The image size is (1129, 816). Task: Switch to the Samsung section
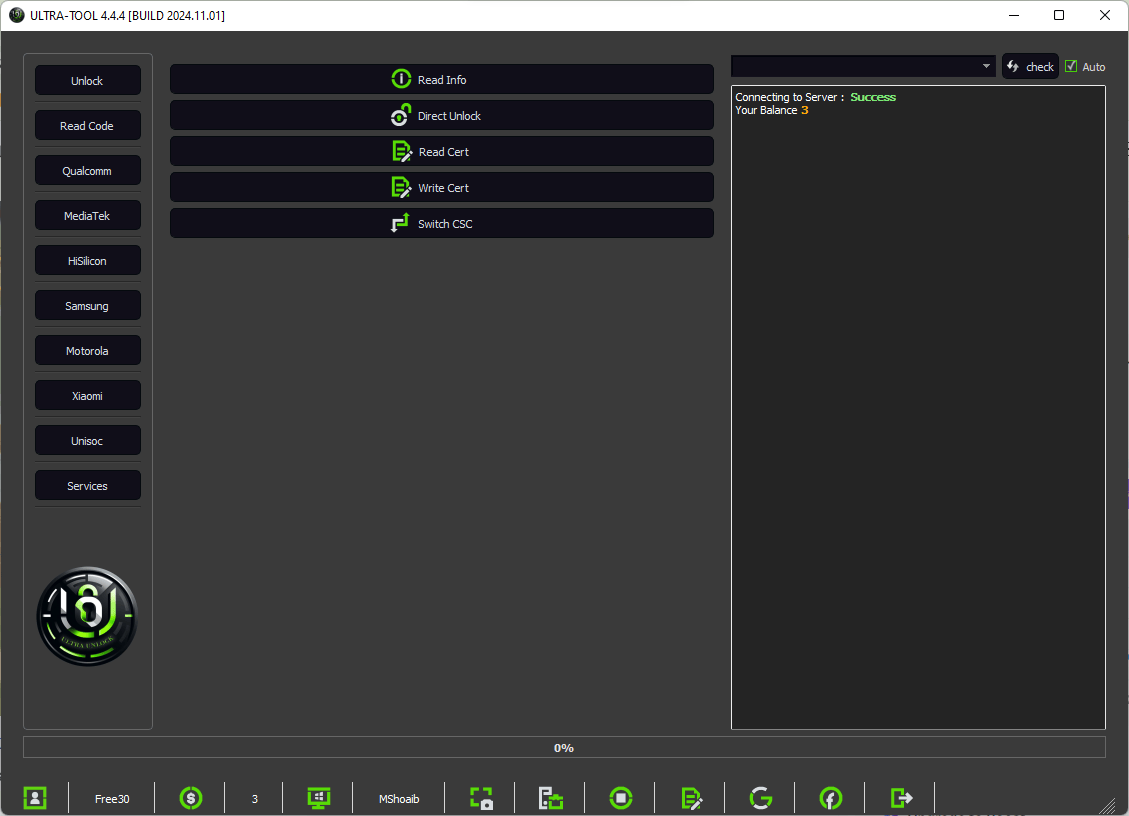pyautogui.click(x=88, y=306)
